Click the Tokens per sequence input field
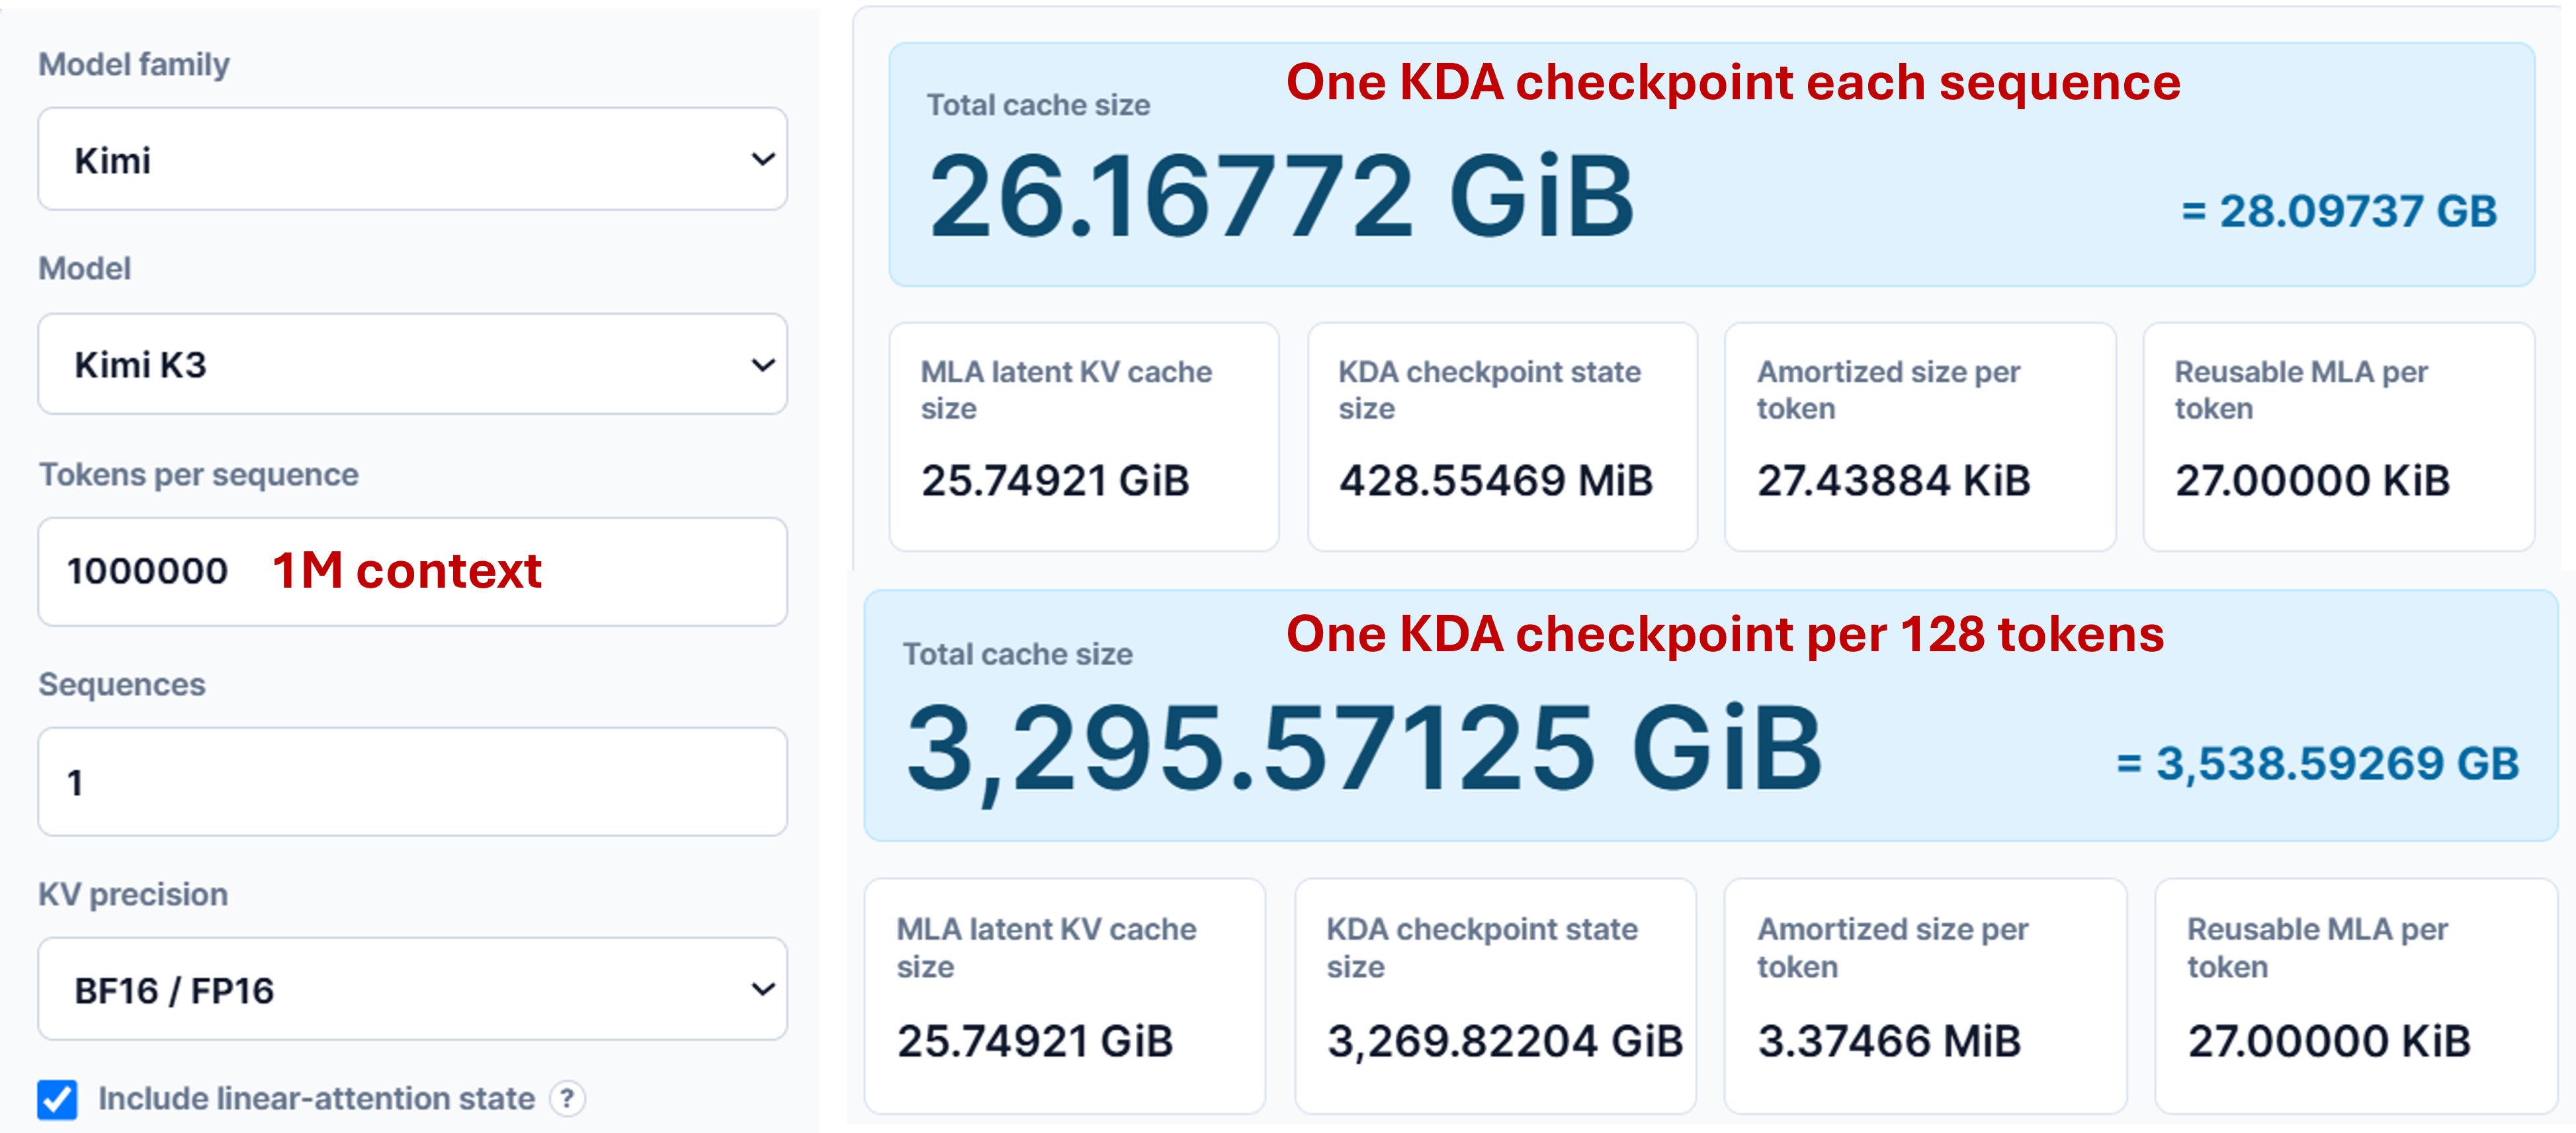 click(412, 571)
